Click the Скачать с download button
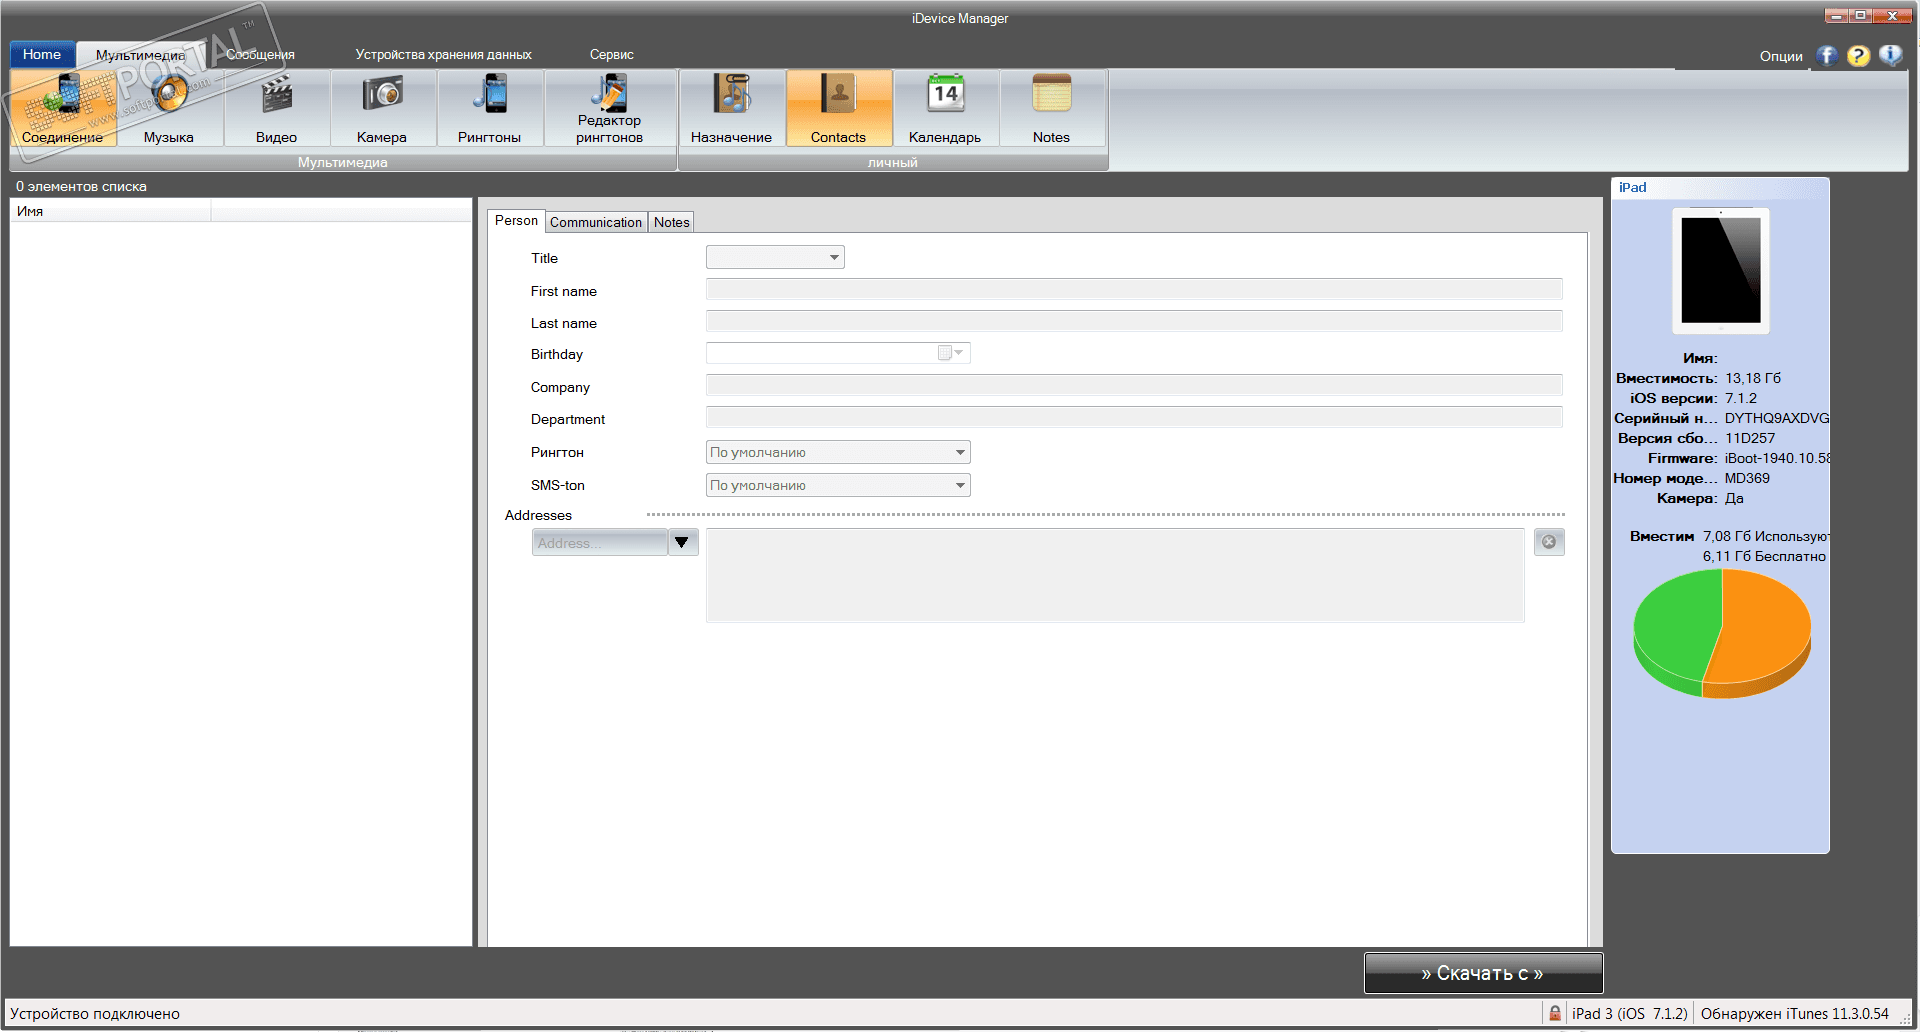Screen dimensions: 1920x1032 click(x=1483, y=973)
